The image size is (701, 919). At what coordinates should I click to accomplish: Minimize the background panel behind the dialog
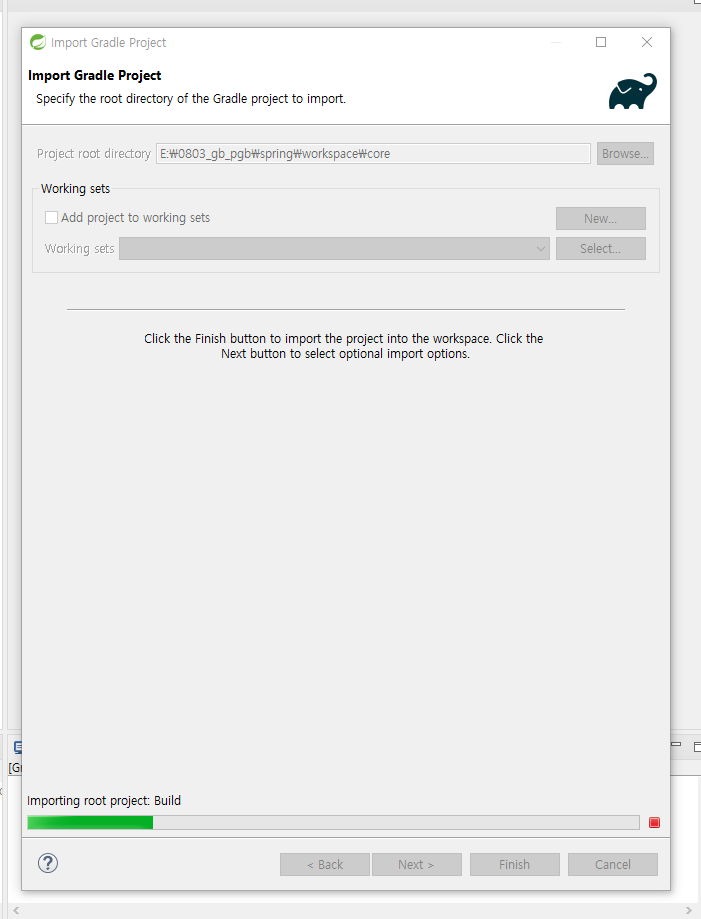pos(676,744)
